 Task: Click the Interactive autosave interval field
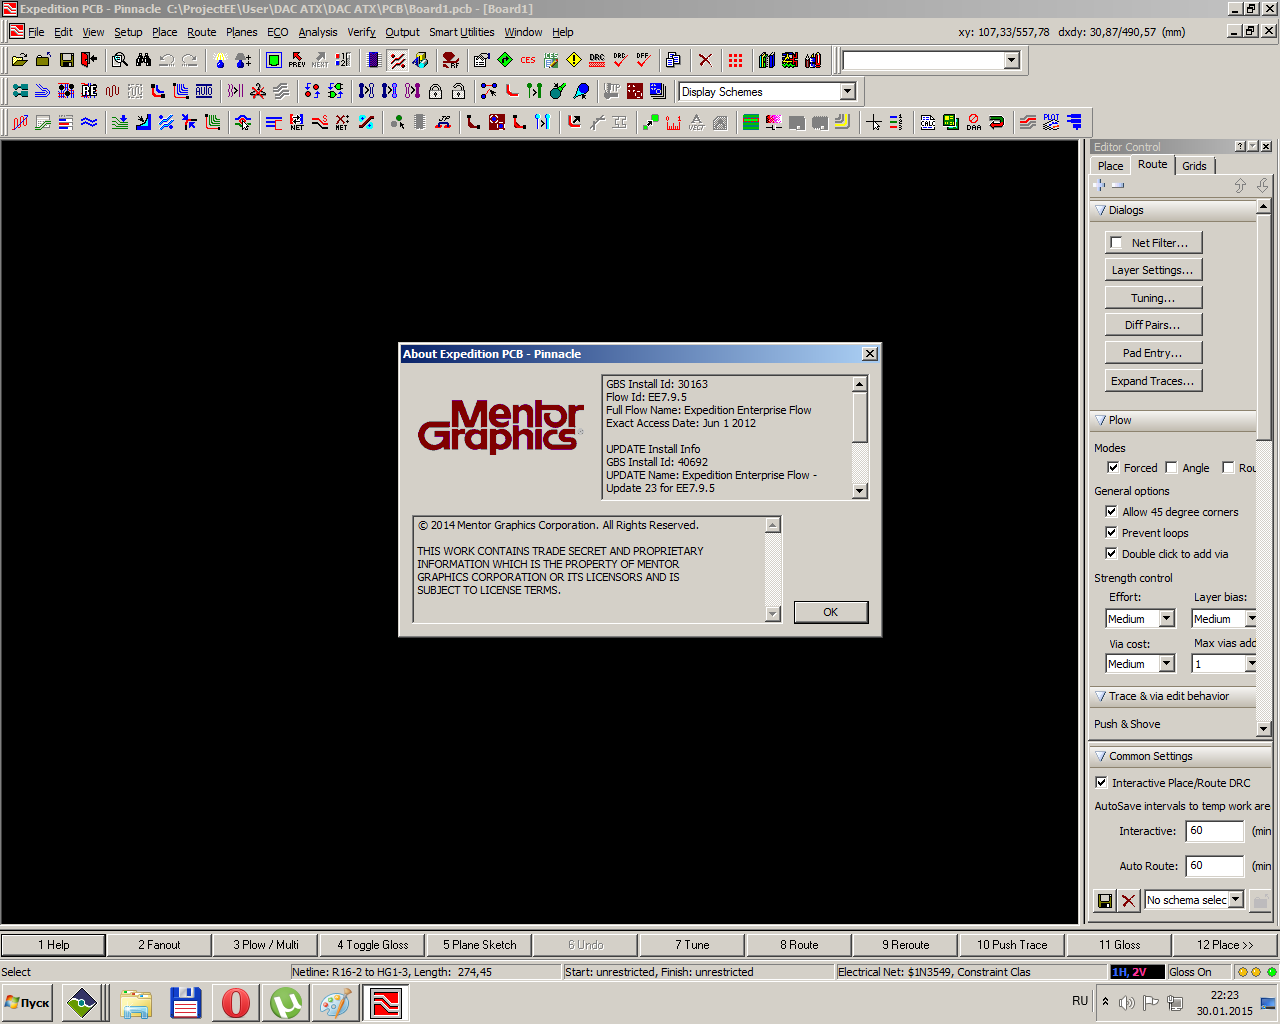[1215, 831]
